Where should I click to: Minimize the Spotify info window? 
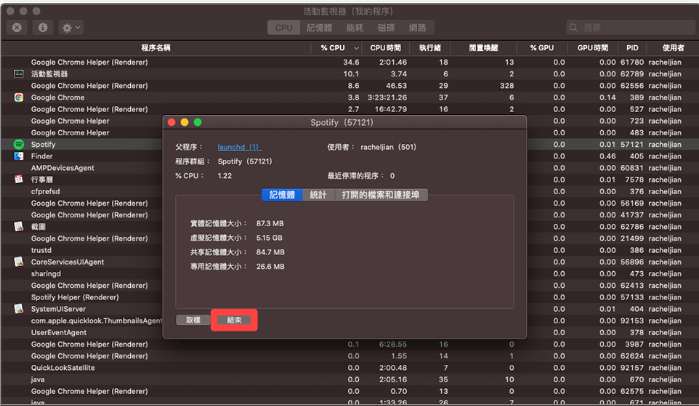[x=185, y=122]
